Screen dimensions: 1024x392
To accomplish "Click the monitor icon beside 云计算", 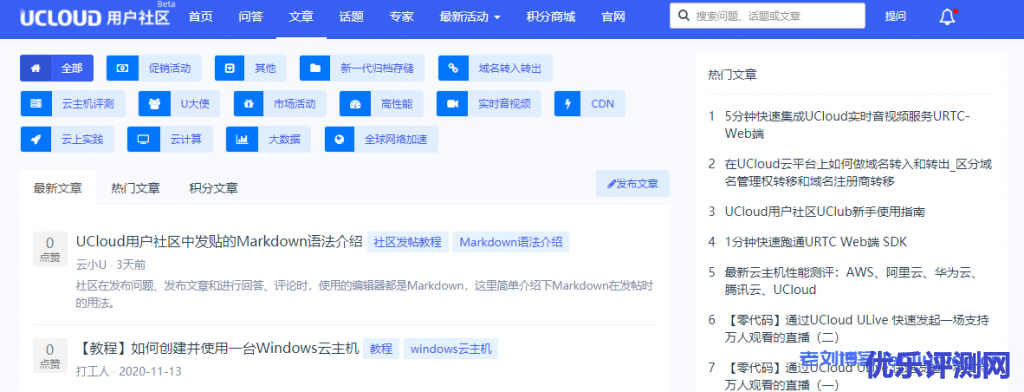I will 143,139.
